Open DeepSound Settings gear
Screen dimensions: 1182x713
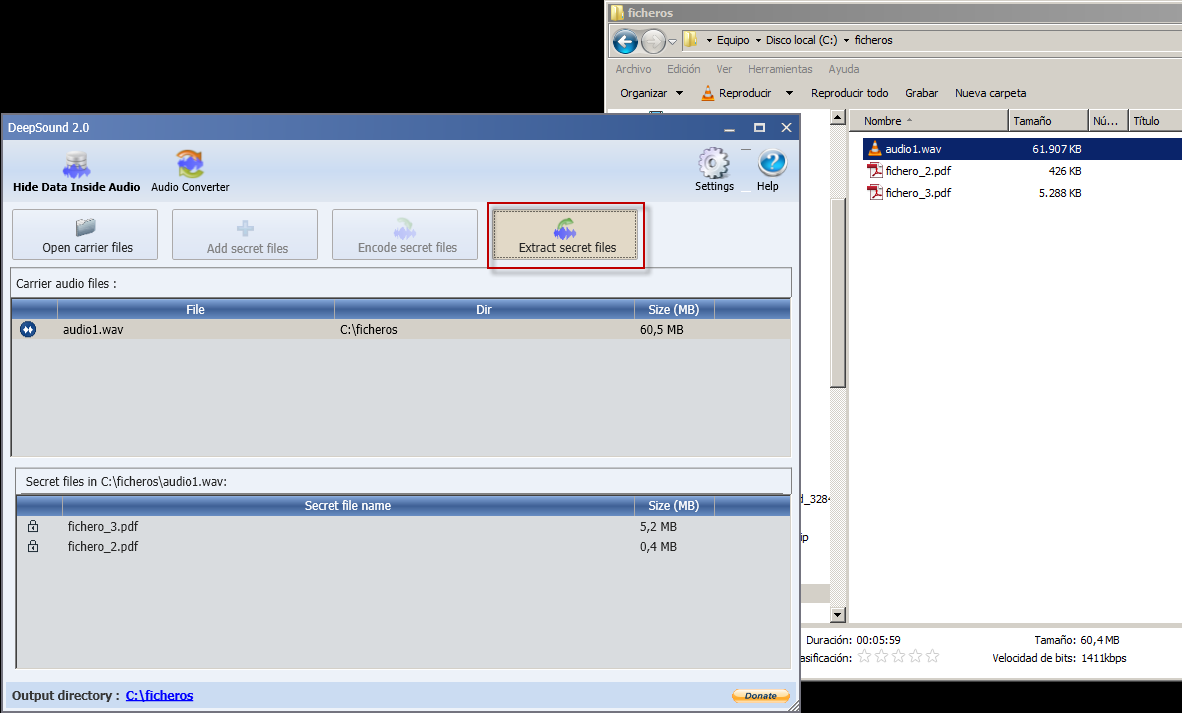(x=714, y=170)
